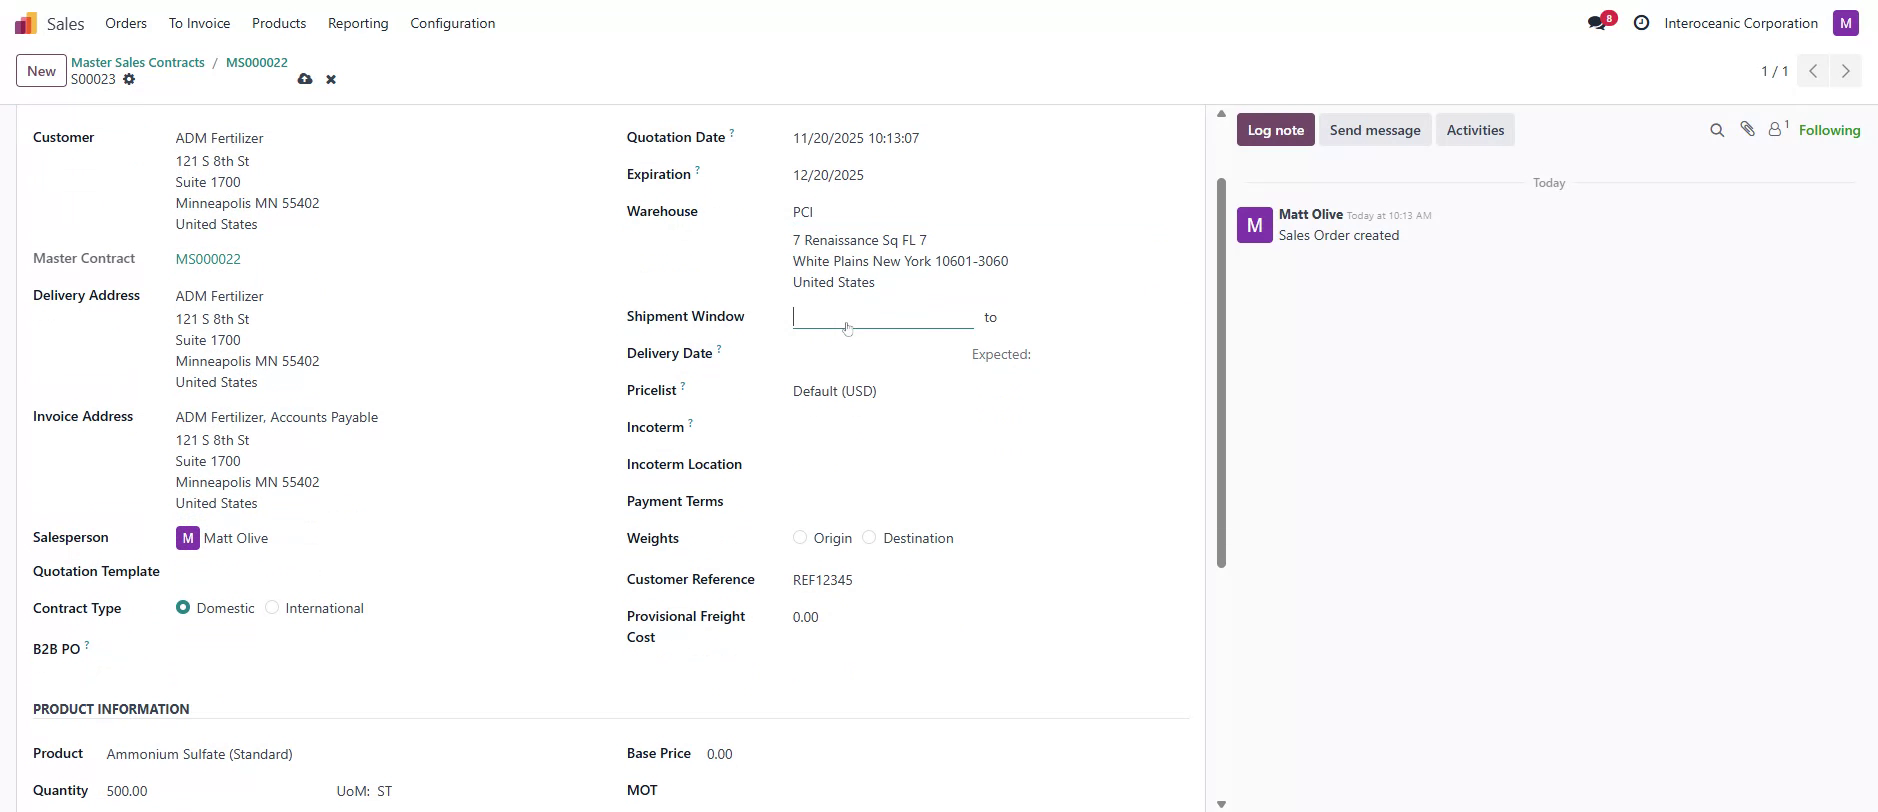Toggle the Following button
Image resolution: width=1878 pixels, height=812 pixels.
coord(1829,130)
